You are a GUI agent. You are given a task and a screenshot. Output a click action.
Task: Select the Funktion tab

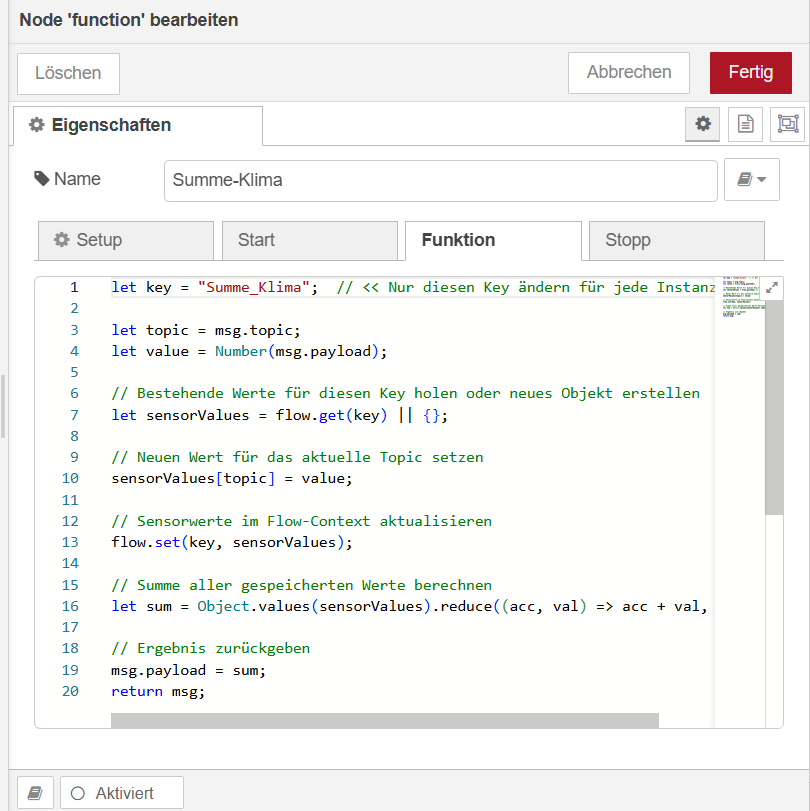pos(492,240)
